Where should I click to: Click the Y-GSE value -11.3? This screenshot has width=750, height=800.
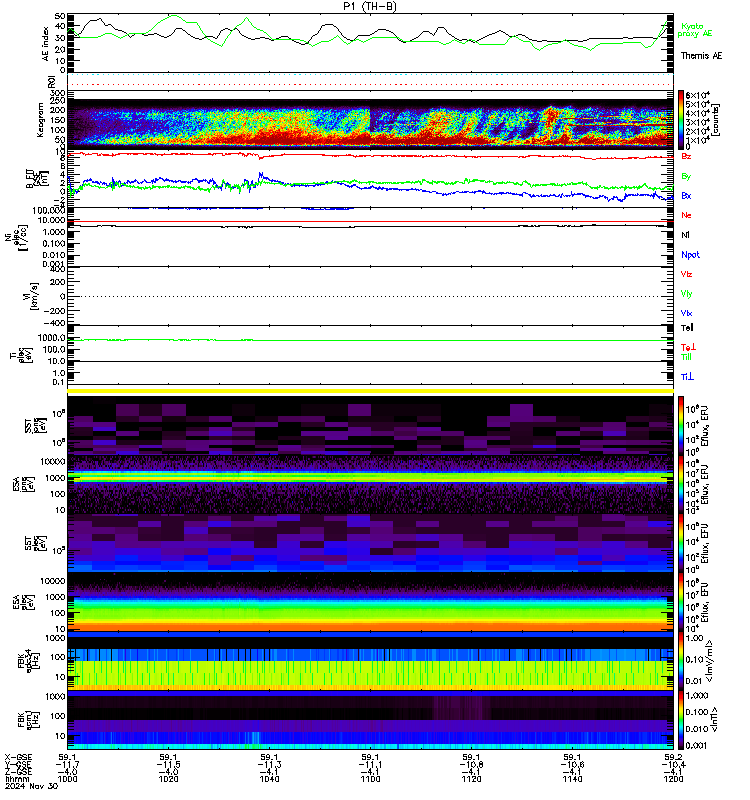269,765
